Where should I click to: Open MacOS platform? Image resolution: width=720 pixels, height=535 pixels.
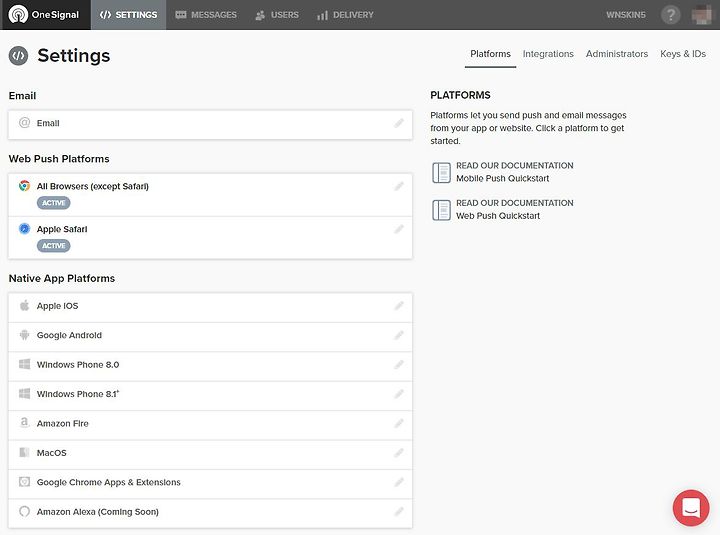pyautogui.click(x=210, y=455)
